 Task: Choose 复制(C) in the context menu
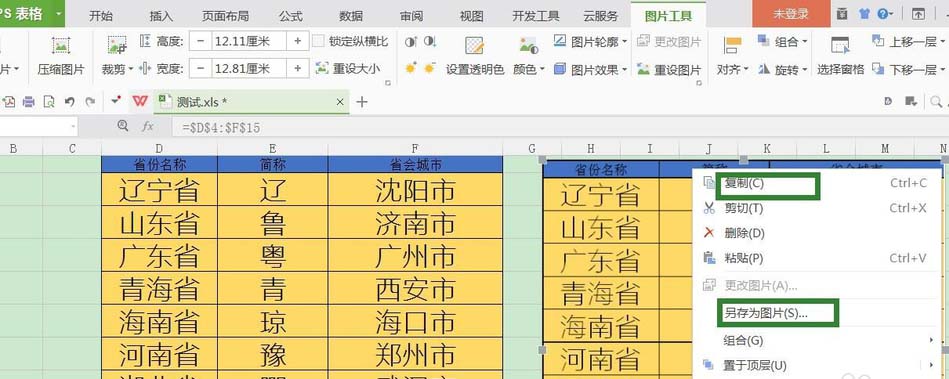click(817, 183)
